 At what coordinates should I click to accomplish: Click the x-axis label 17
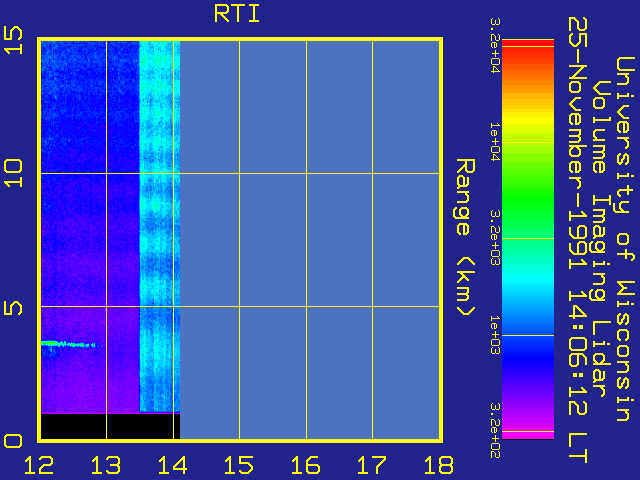[372, 465]
